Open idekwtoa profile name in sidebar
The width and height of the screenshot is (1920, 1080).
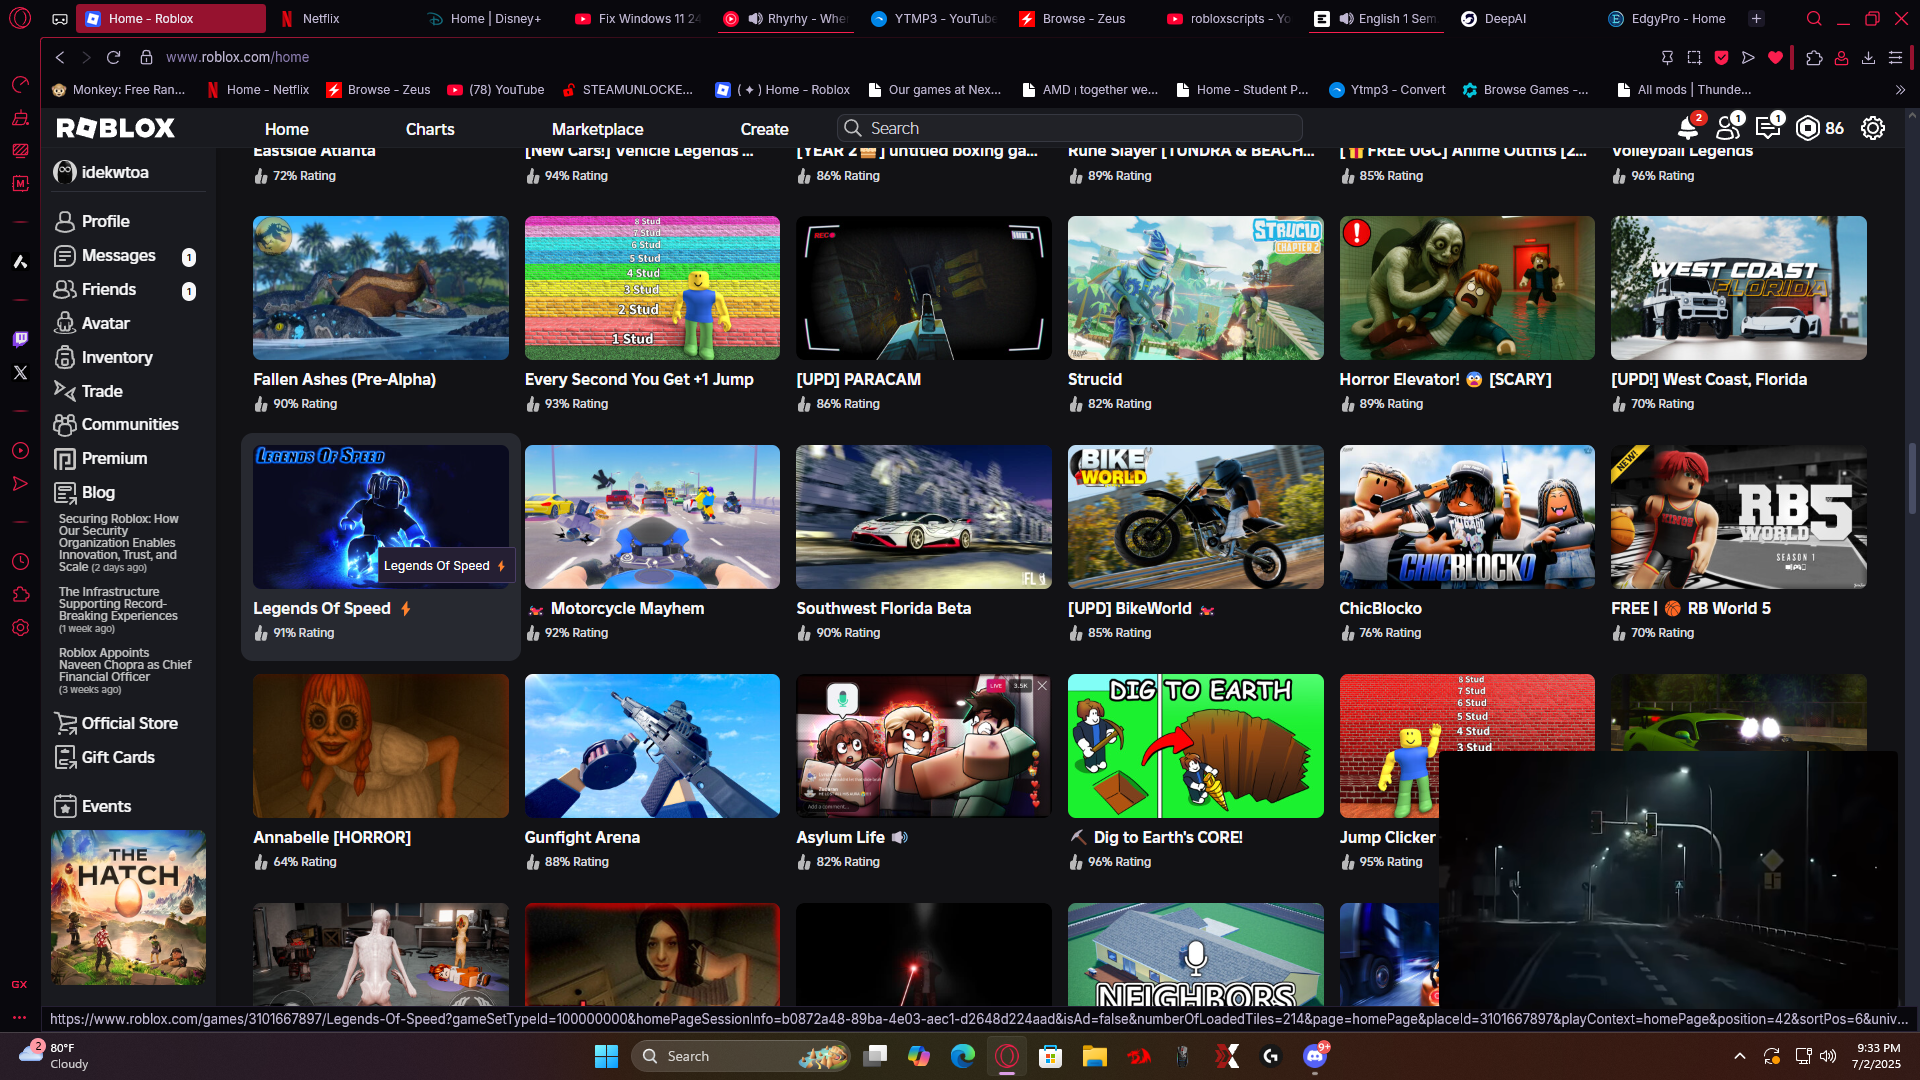(x=115, y=172)
